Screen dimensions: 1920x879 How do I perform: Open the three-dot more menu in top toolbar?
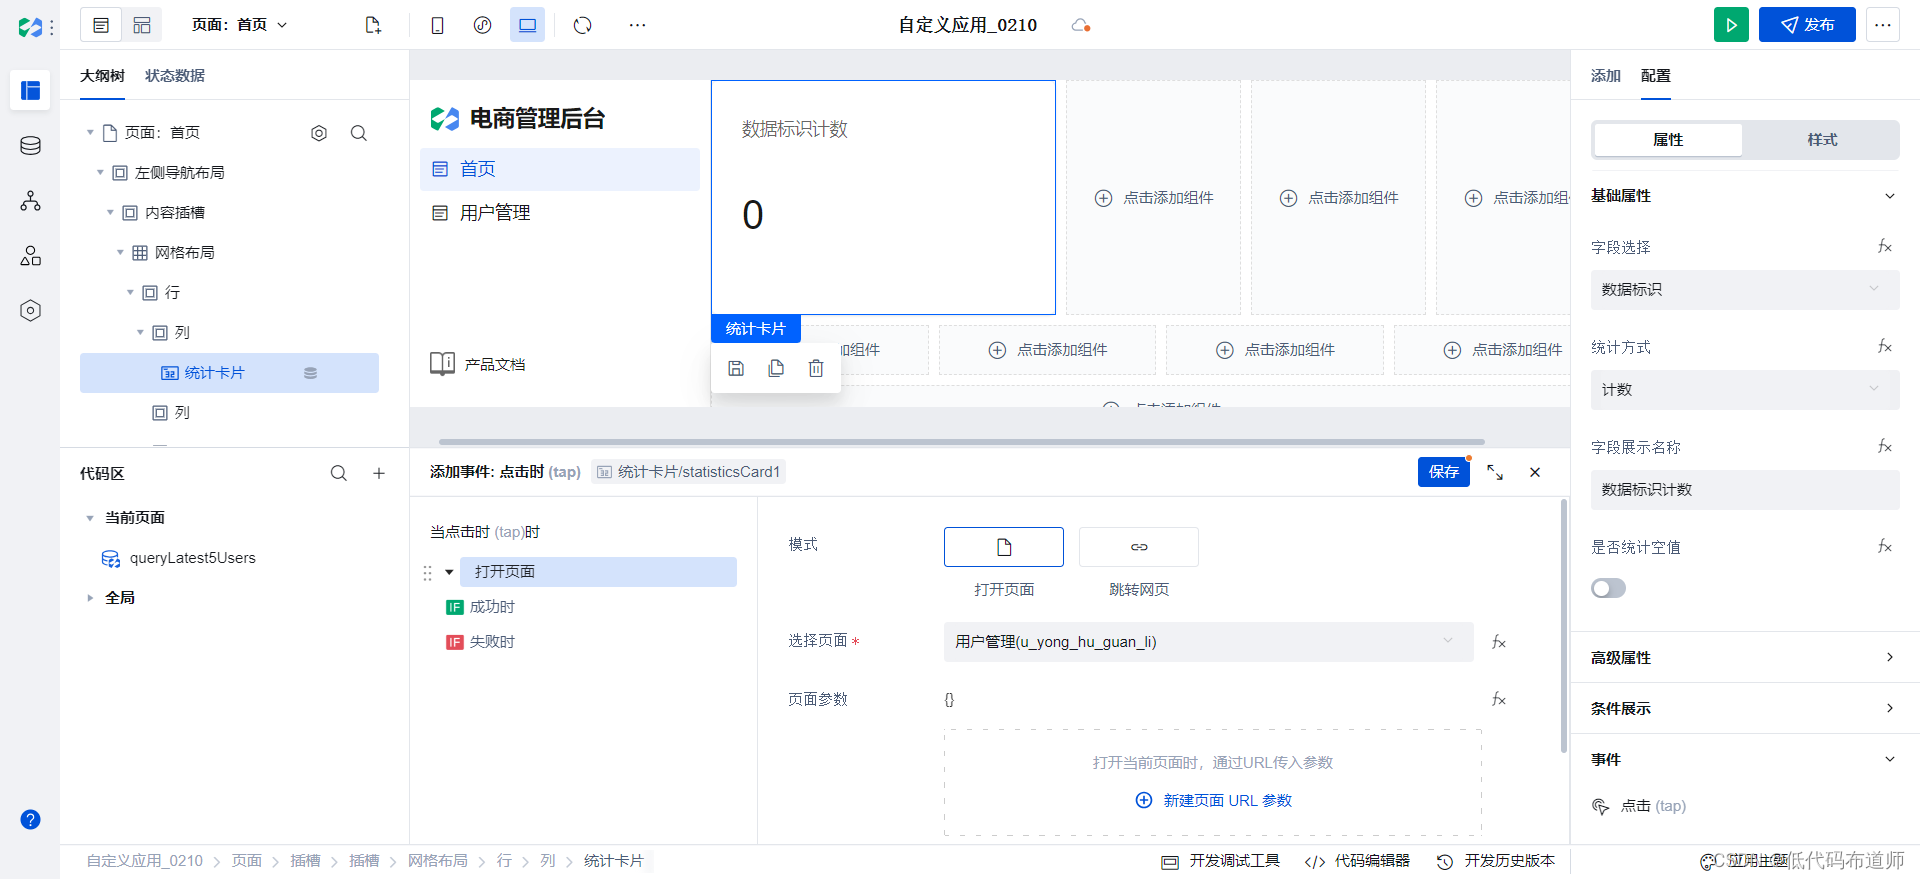point(637,25)
